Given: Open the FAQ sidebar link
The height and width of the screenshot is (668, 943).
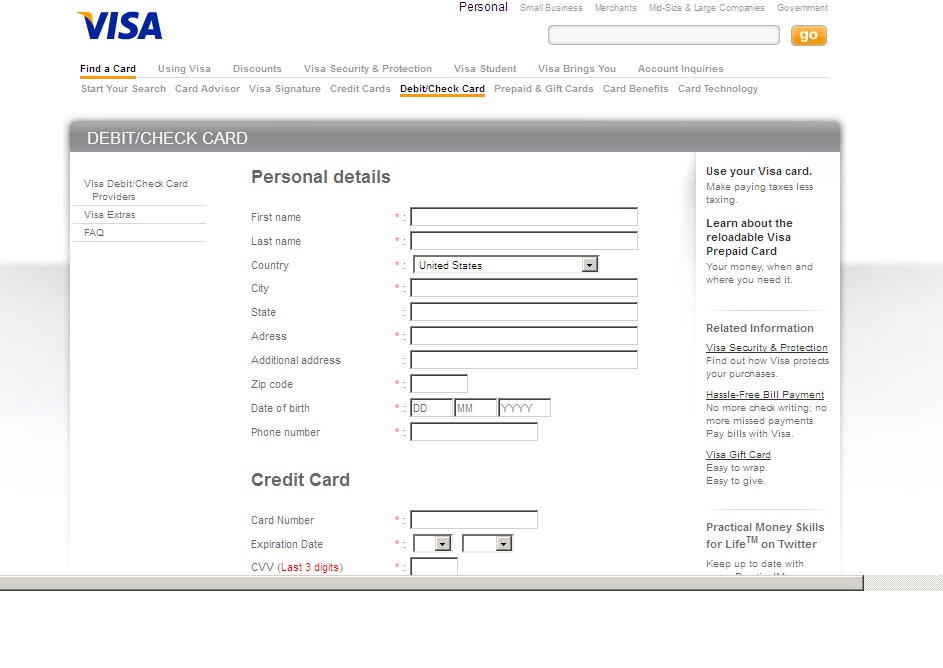Looking at the screenshot, I should (x=94, y=233).
